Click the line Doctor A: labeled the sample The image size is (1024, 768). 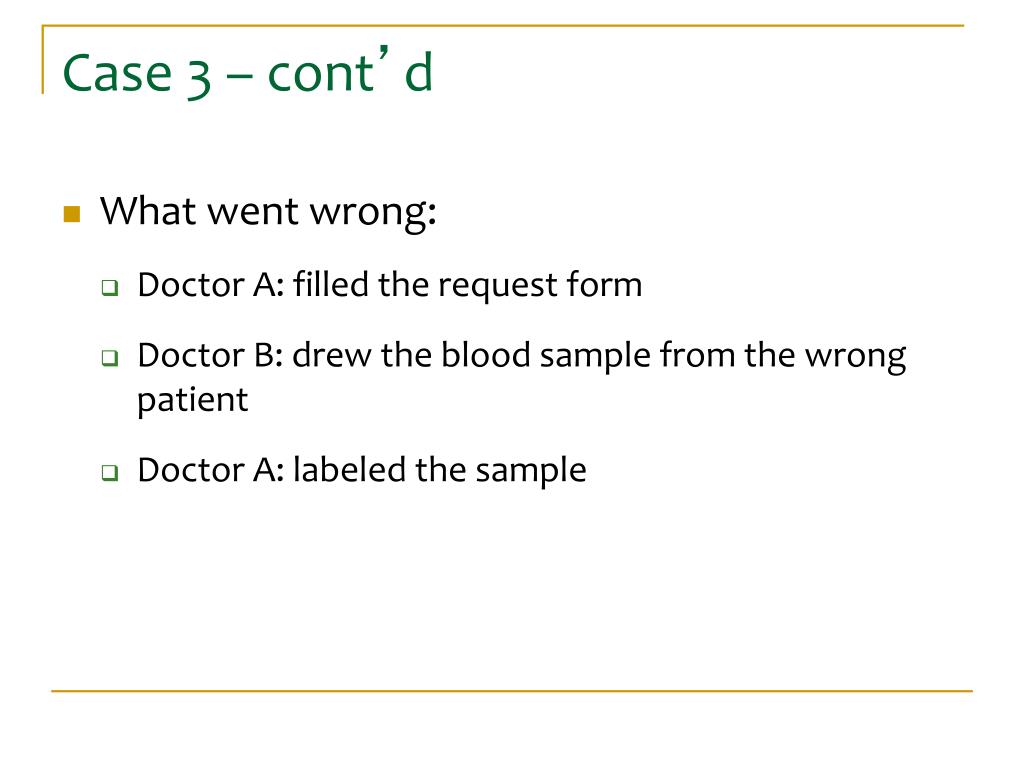coord(362,470)
